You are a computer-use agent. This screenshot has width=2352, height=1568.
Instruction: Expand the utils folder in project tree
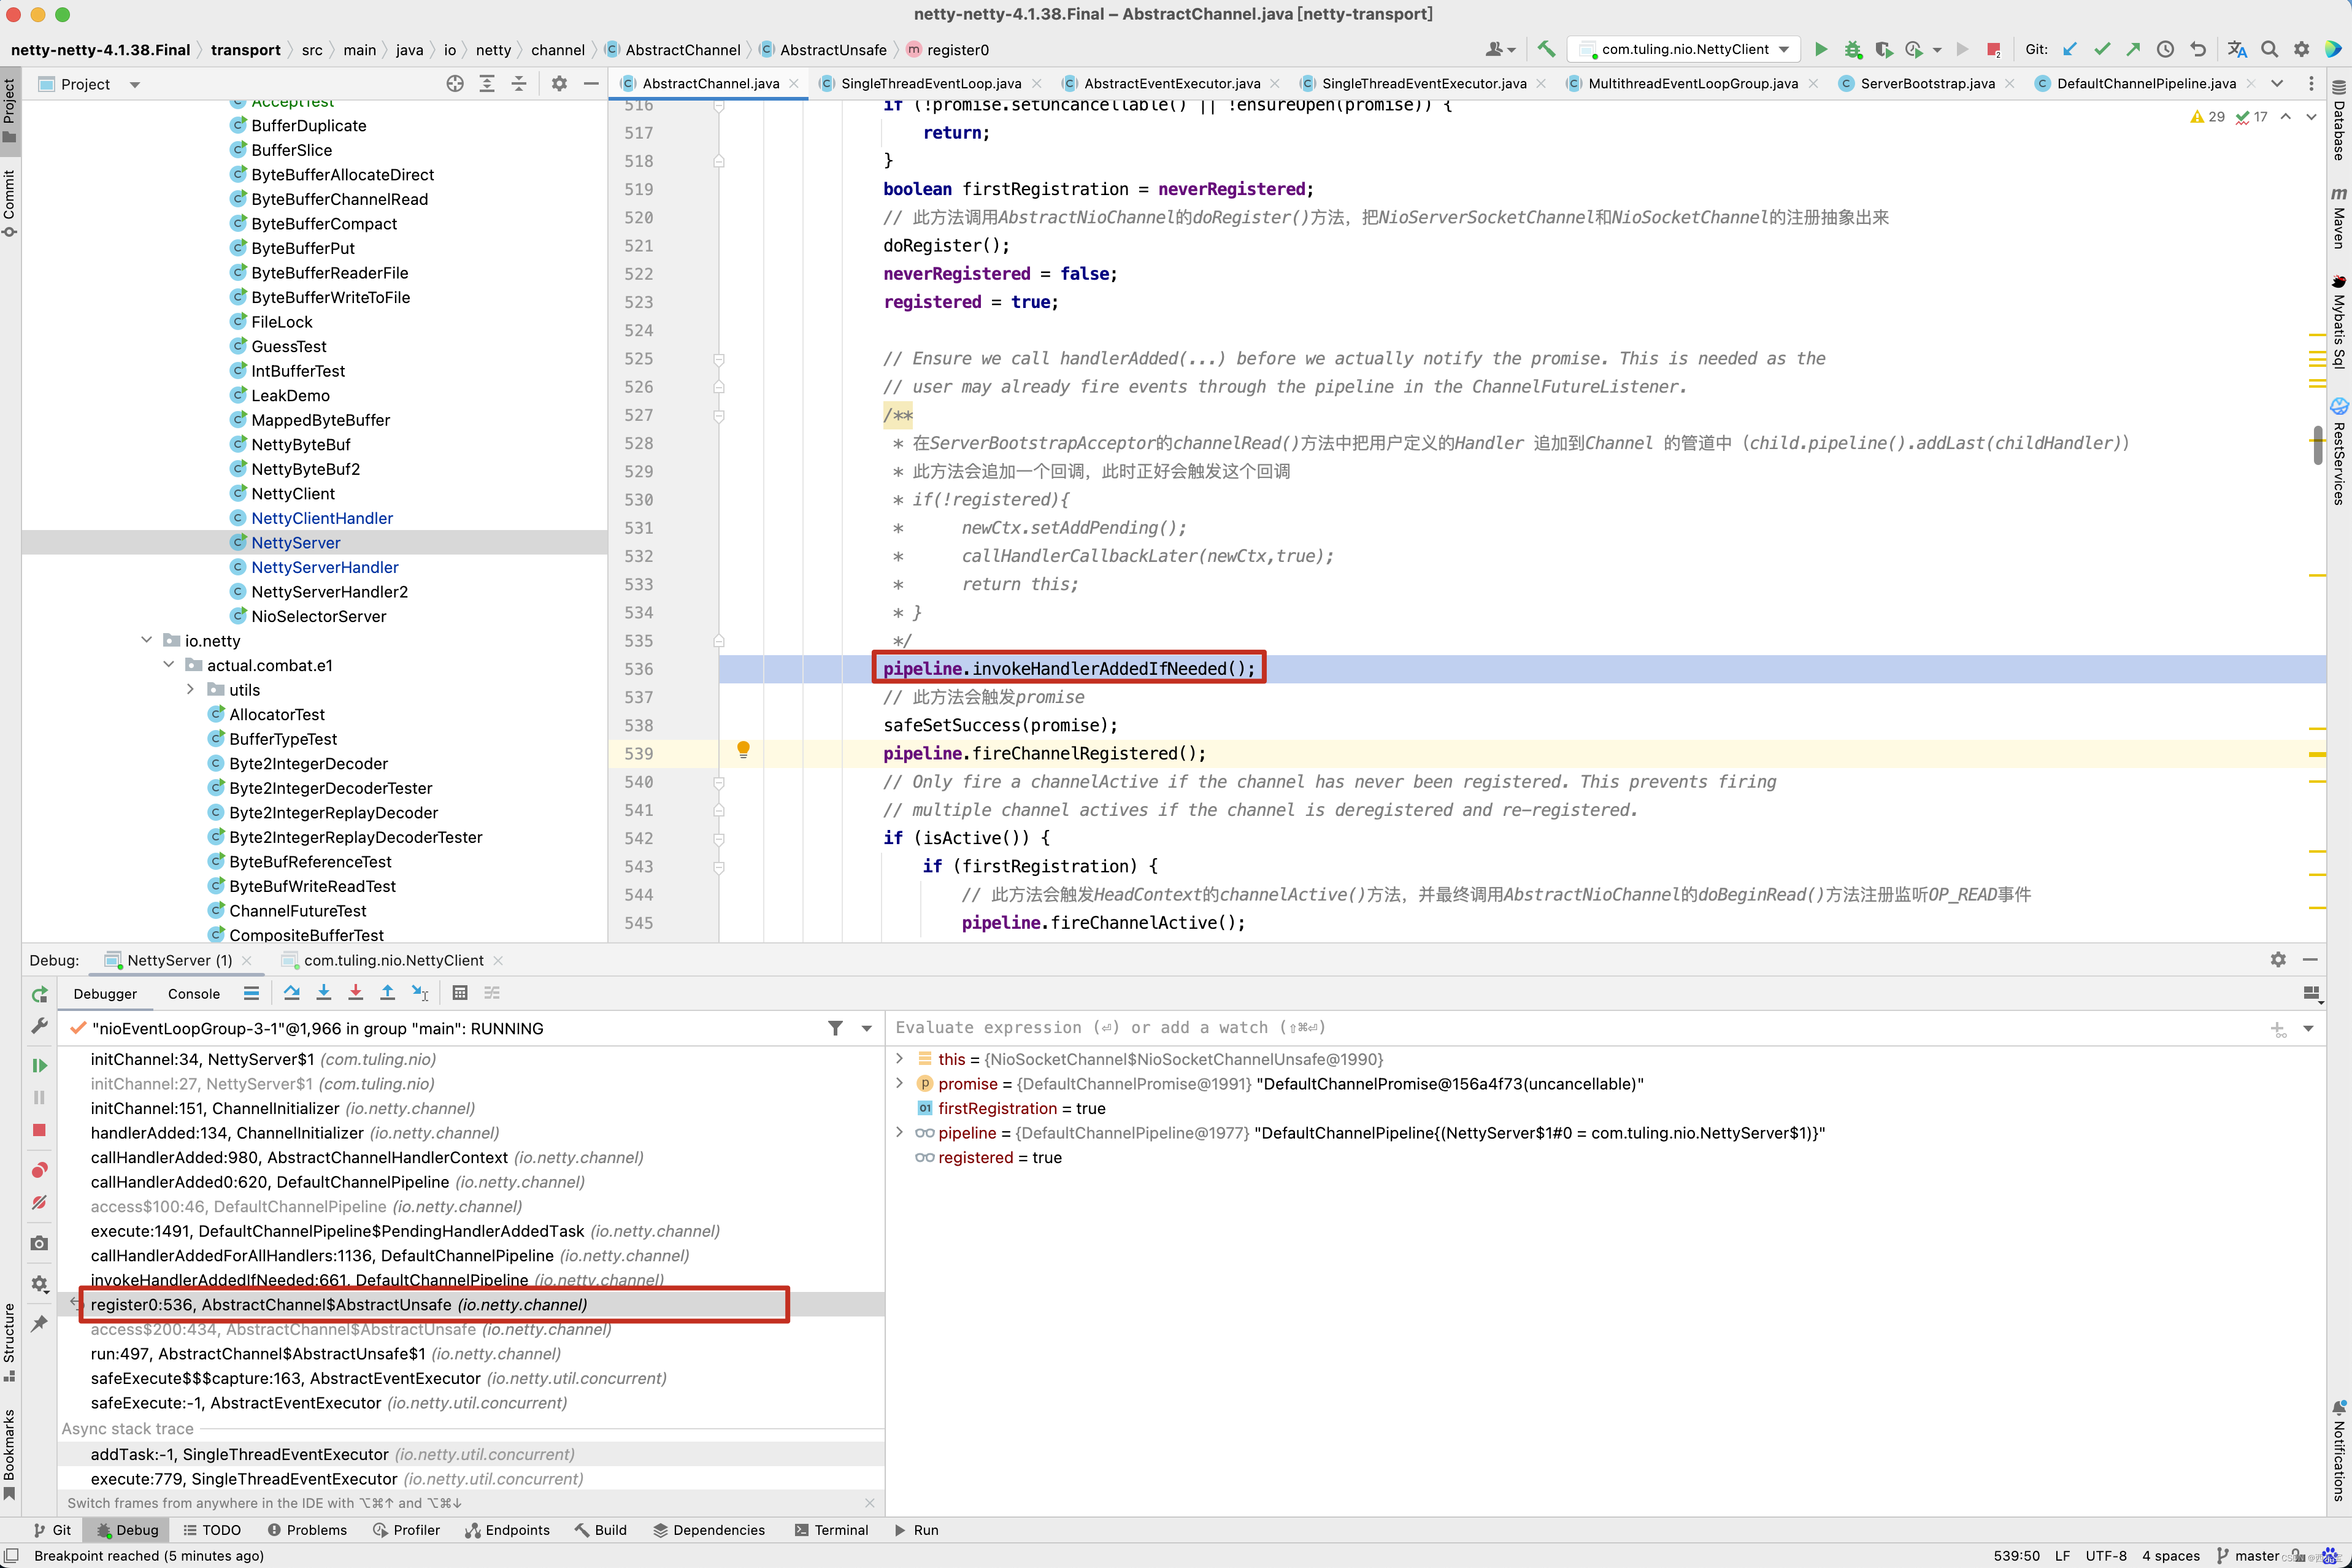click(x=190, y=690)
